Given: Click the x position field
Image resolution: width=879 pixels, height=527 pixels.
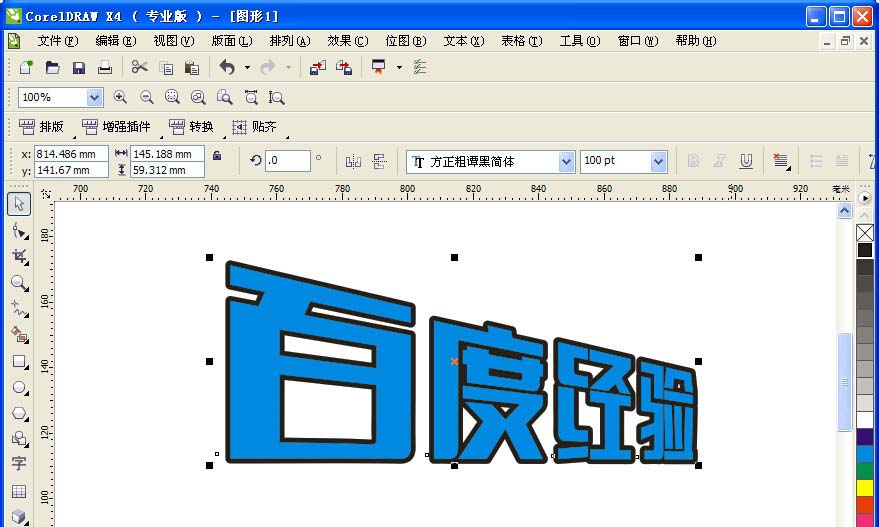Looking at the screenshot, I should [71, 154].
